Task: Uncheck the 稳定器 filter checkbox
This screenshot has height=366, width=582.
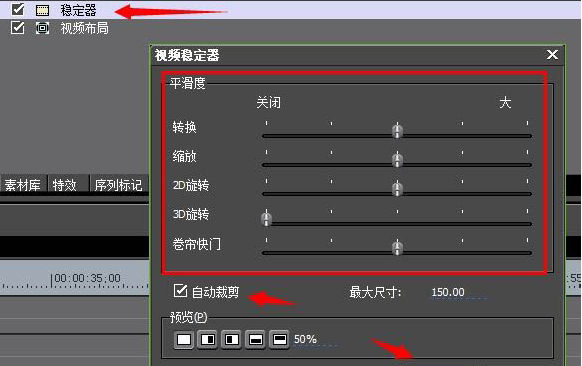Action: coord(17,10)
